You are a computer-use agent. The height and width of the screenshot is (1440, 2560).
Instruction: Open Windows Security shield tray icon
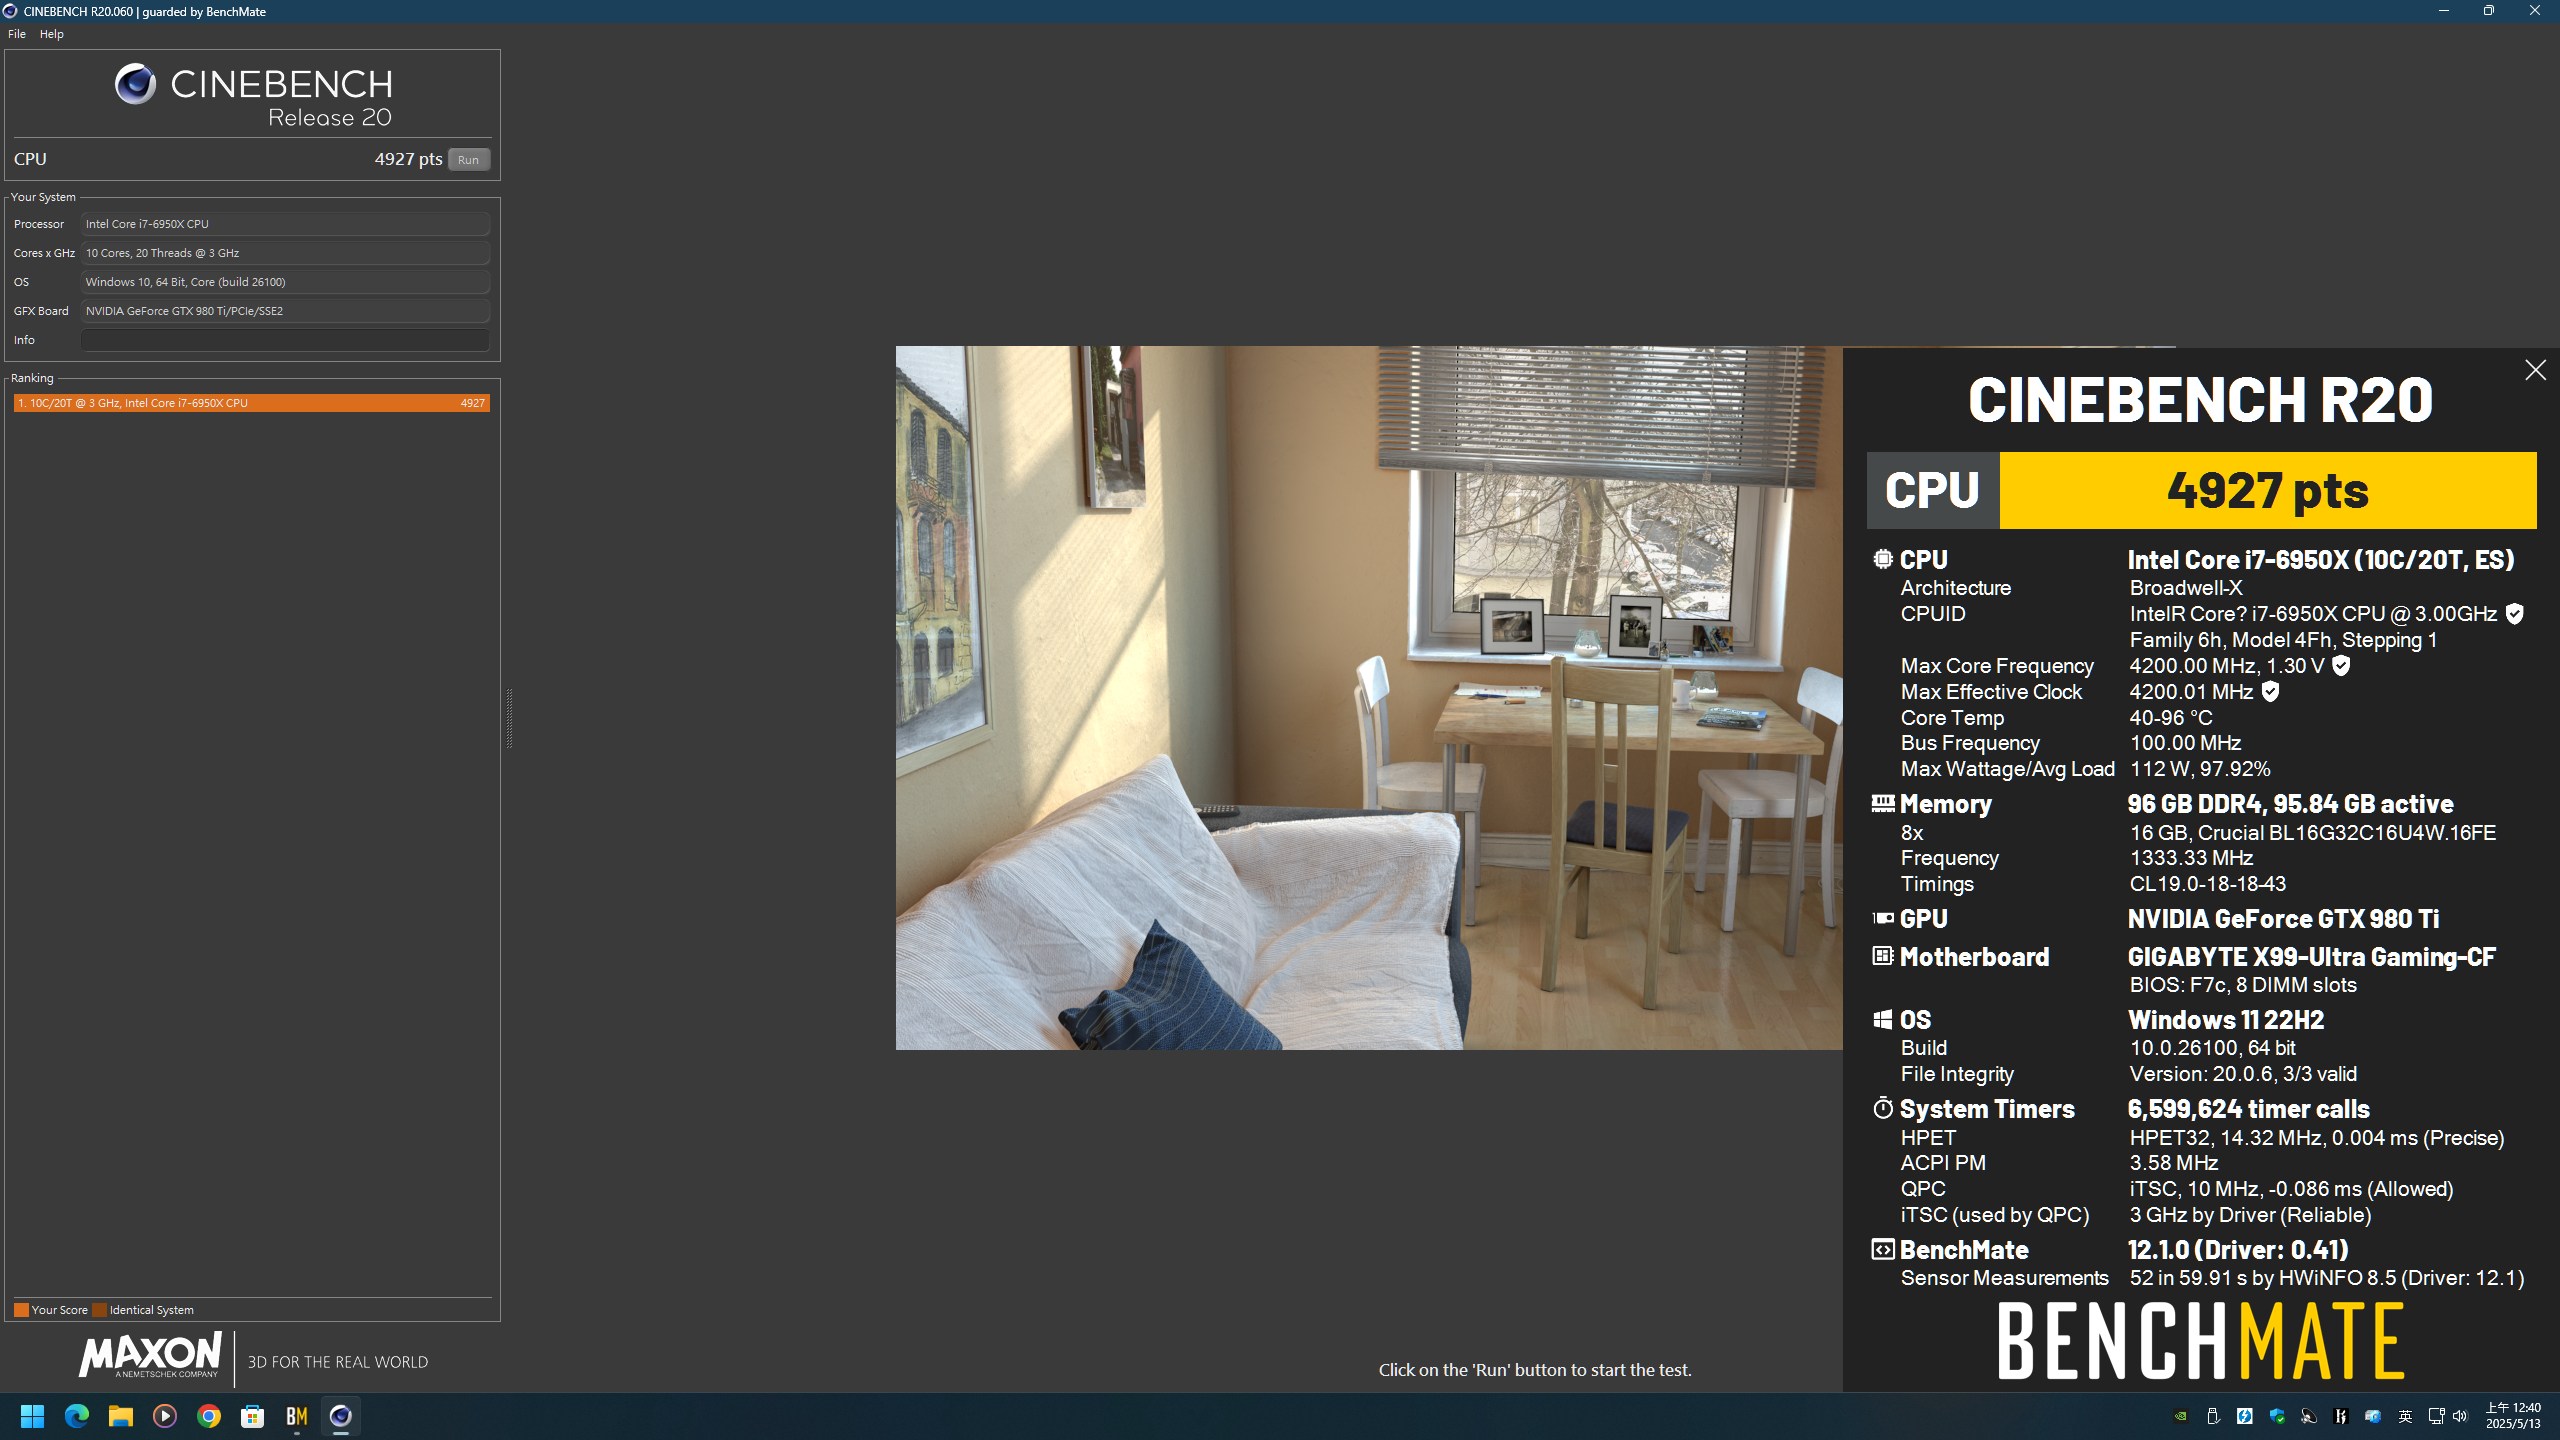pyautogui.click(x=2277, y=1416)
